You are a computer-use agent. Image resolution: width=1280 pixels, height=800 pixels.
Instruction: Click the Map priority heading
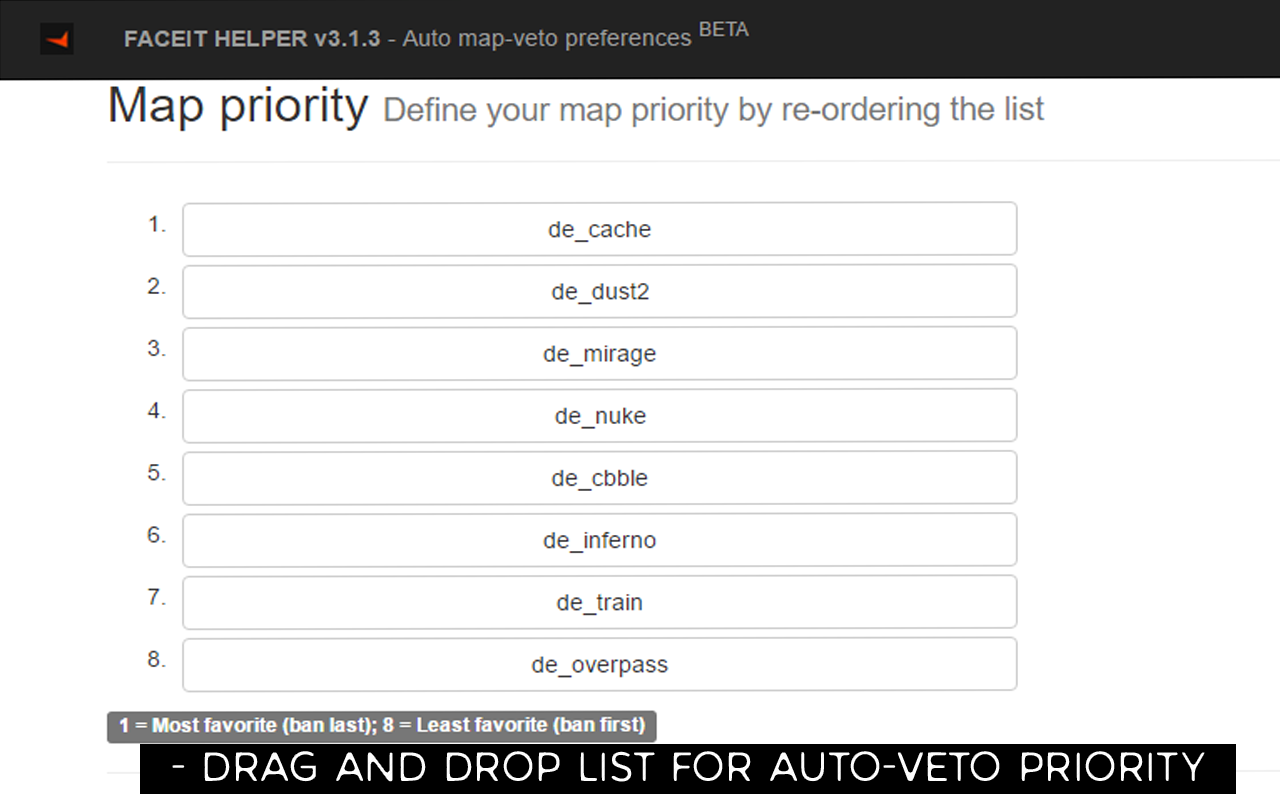pyautogui.click(x=238, y=105)
